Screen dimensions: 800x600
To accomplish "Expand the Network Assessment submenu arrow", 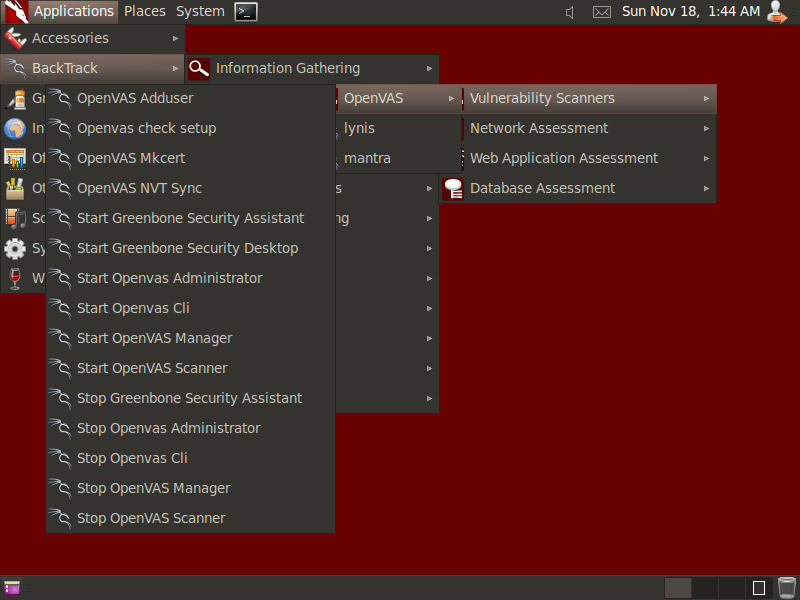I will click(x=706, y=129).
